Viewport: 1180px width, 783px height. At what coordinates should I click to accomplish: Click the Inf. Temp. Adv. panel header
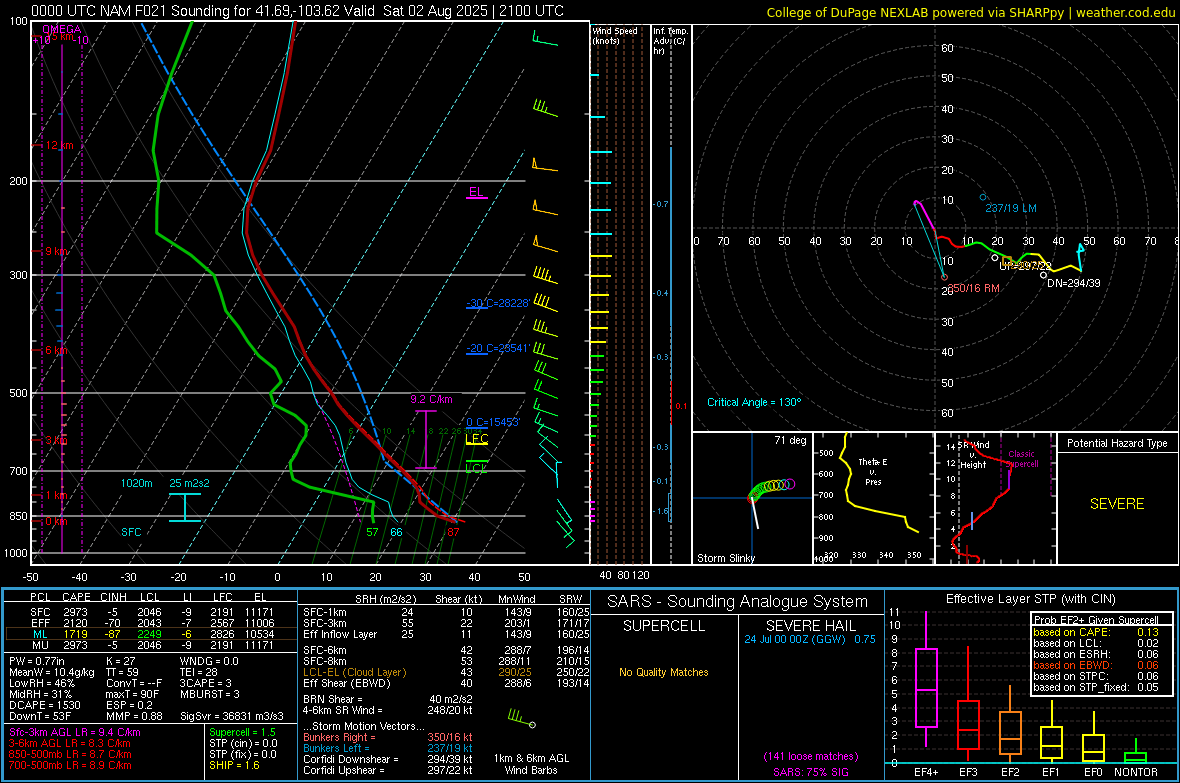pyautogui.click(x=670, y=41)
